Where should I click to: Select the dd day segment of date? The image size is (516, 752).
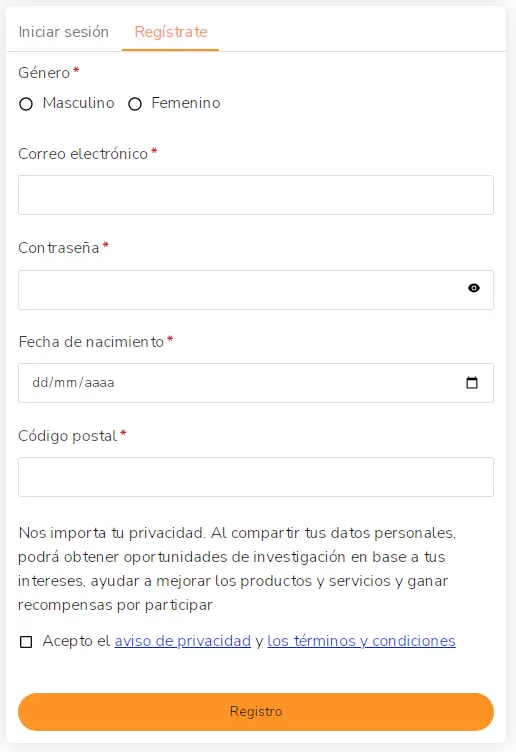[39, 382]
